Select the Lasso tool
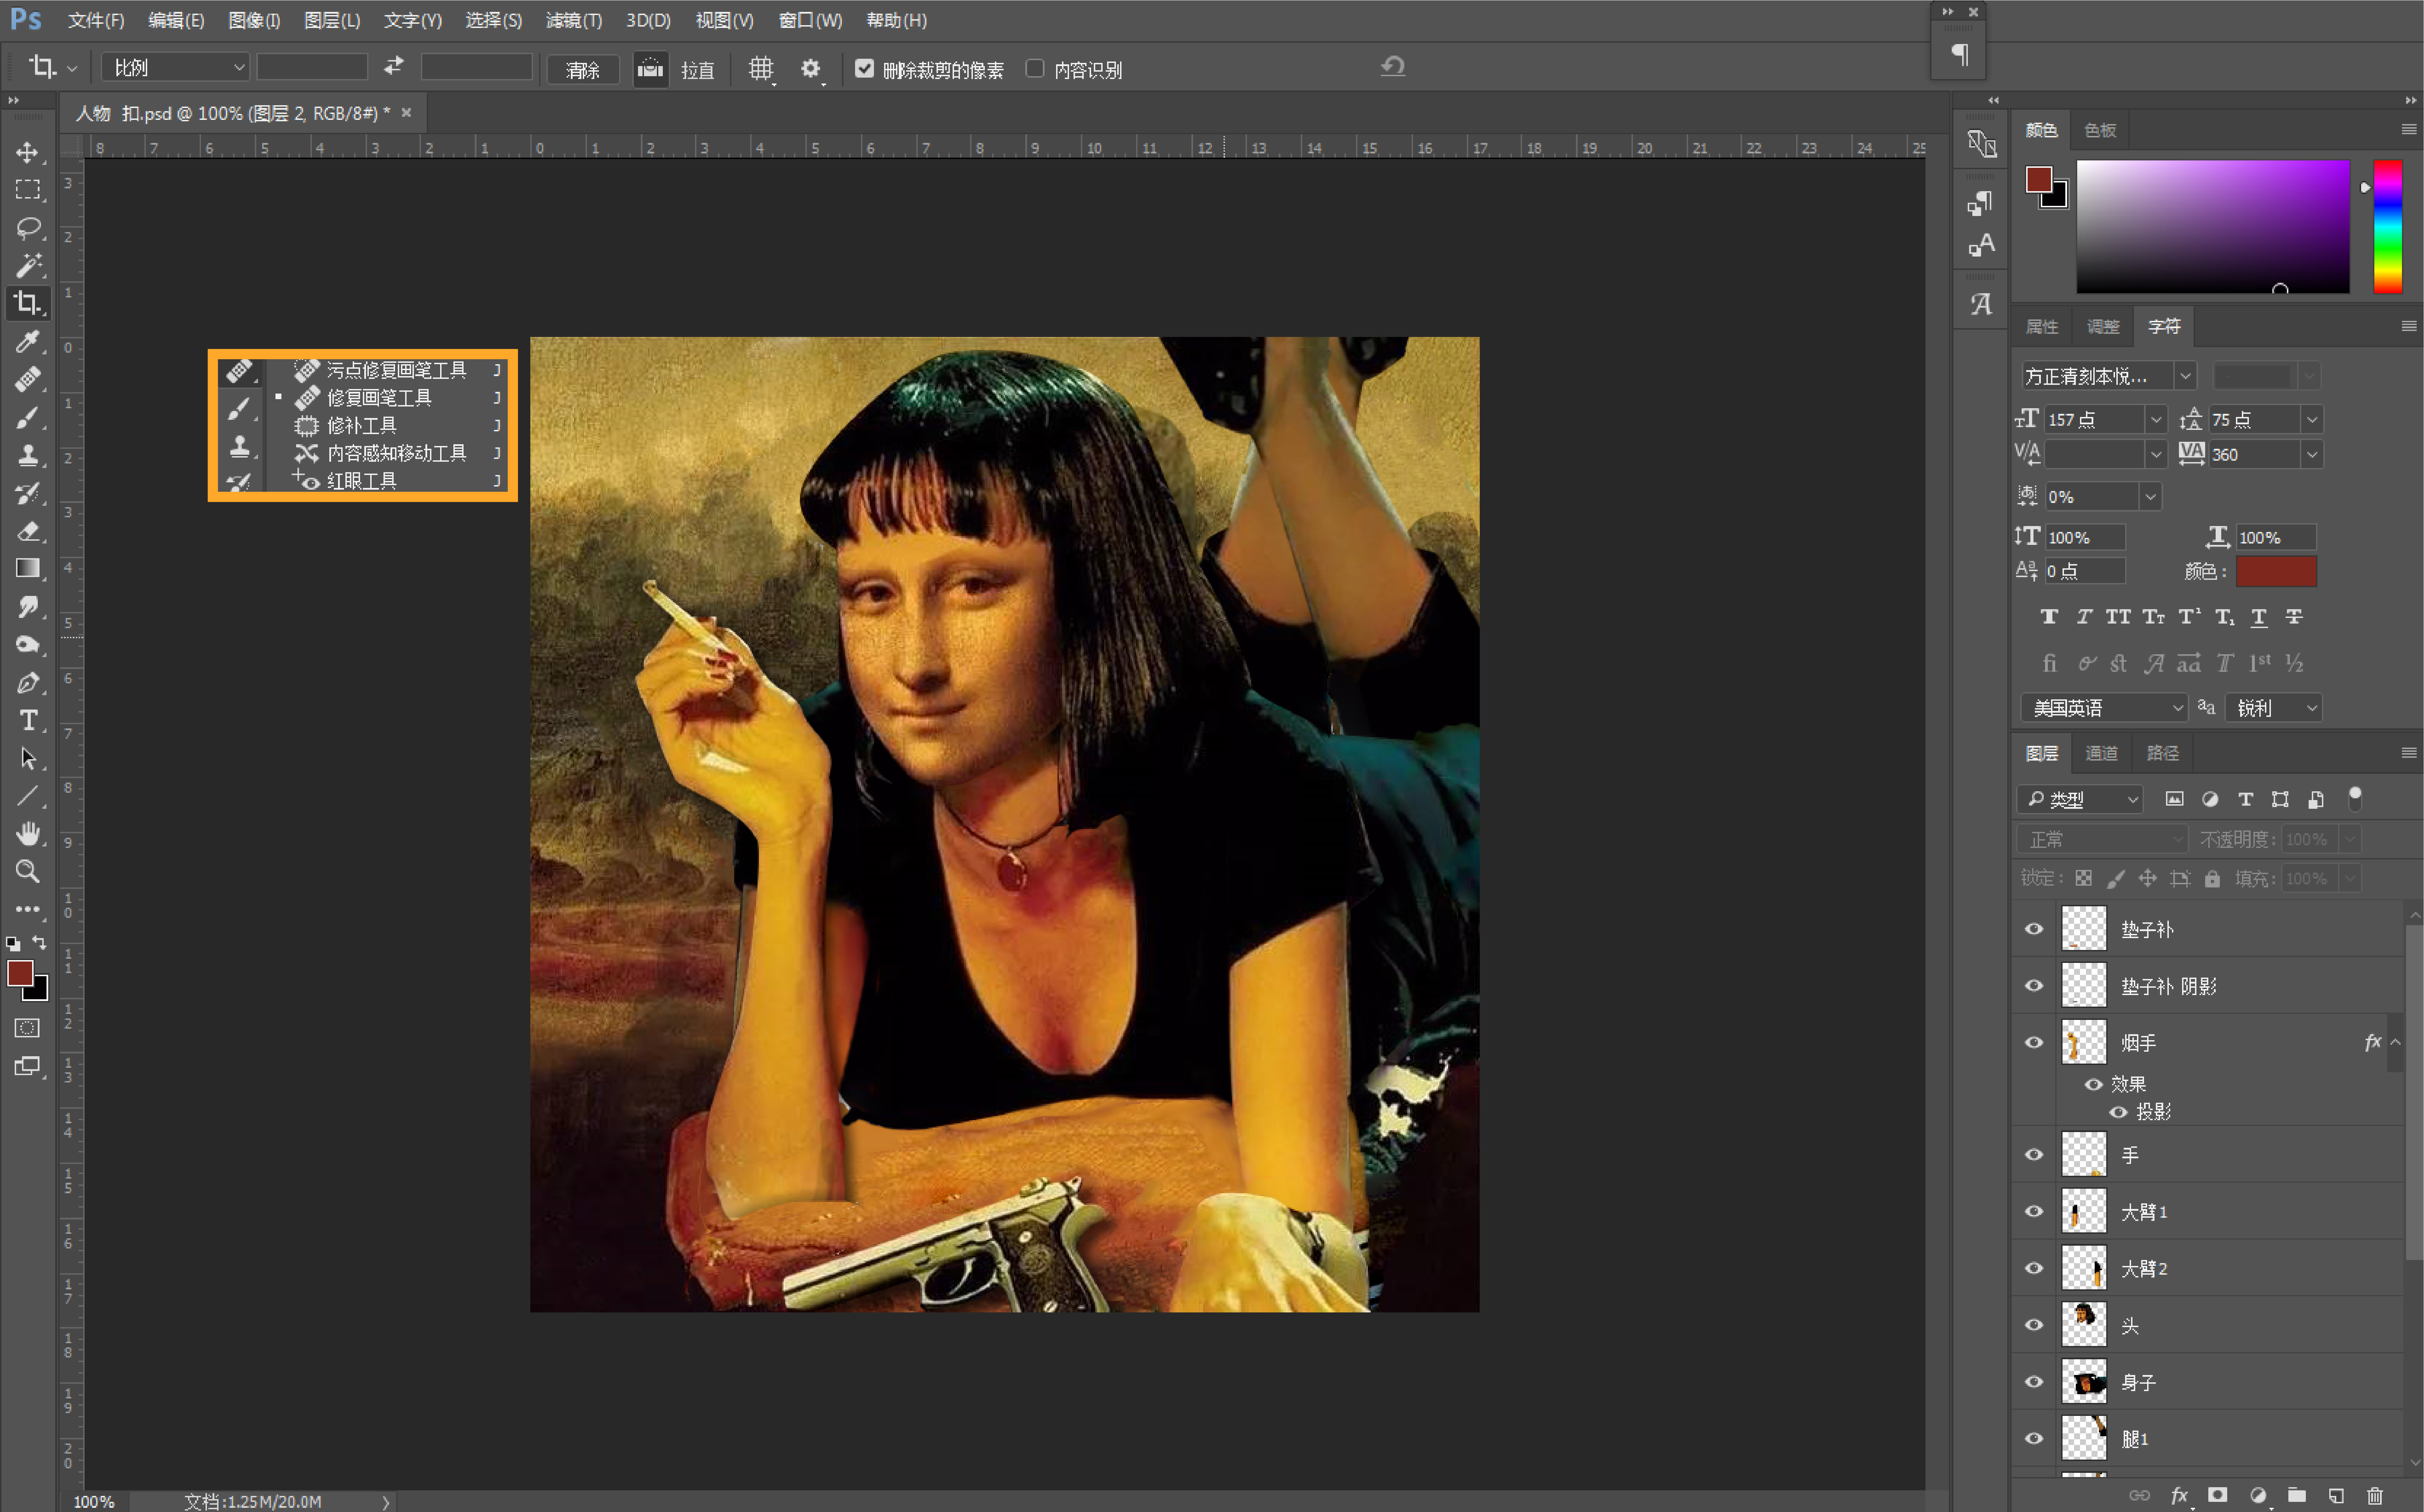Screen dimensions: 2424x1512 [x=28, y=228]
